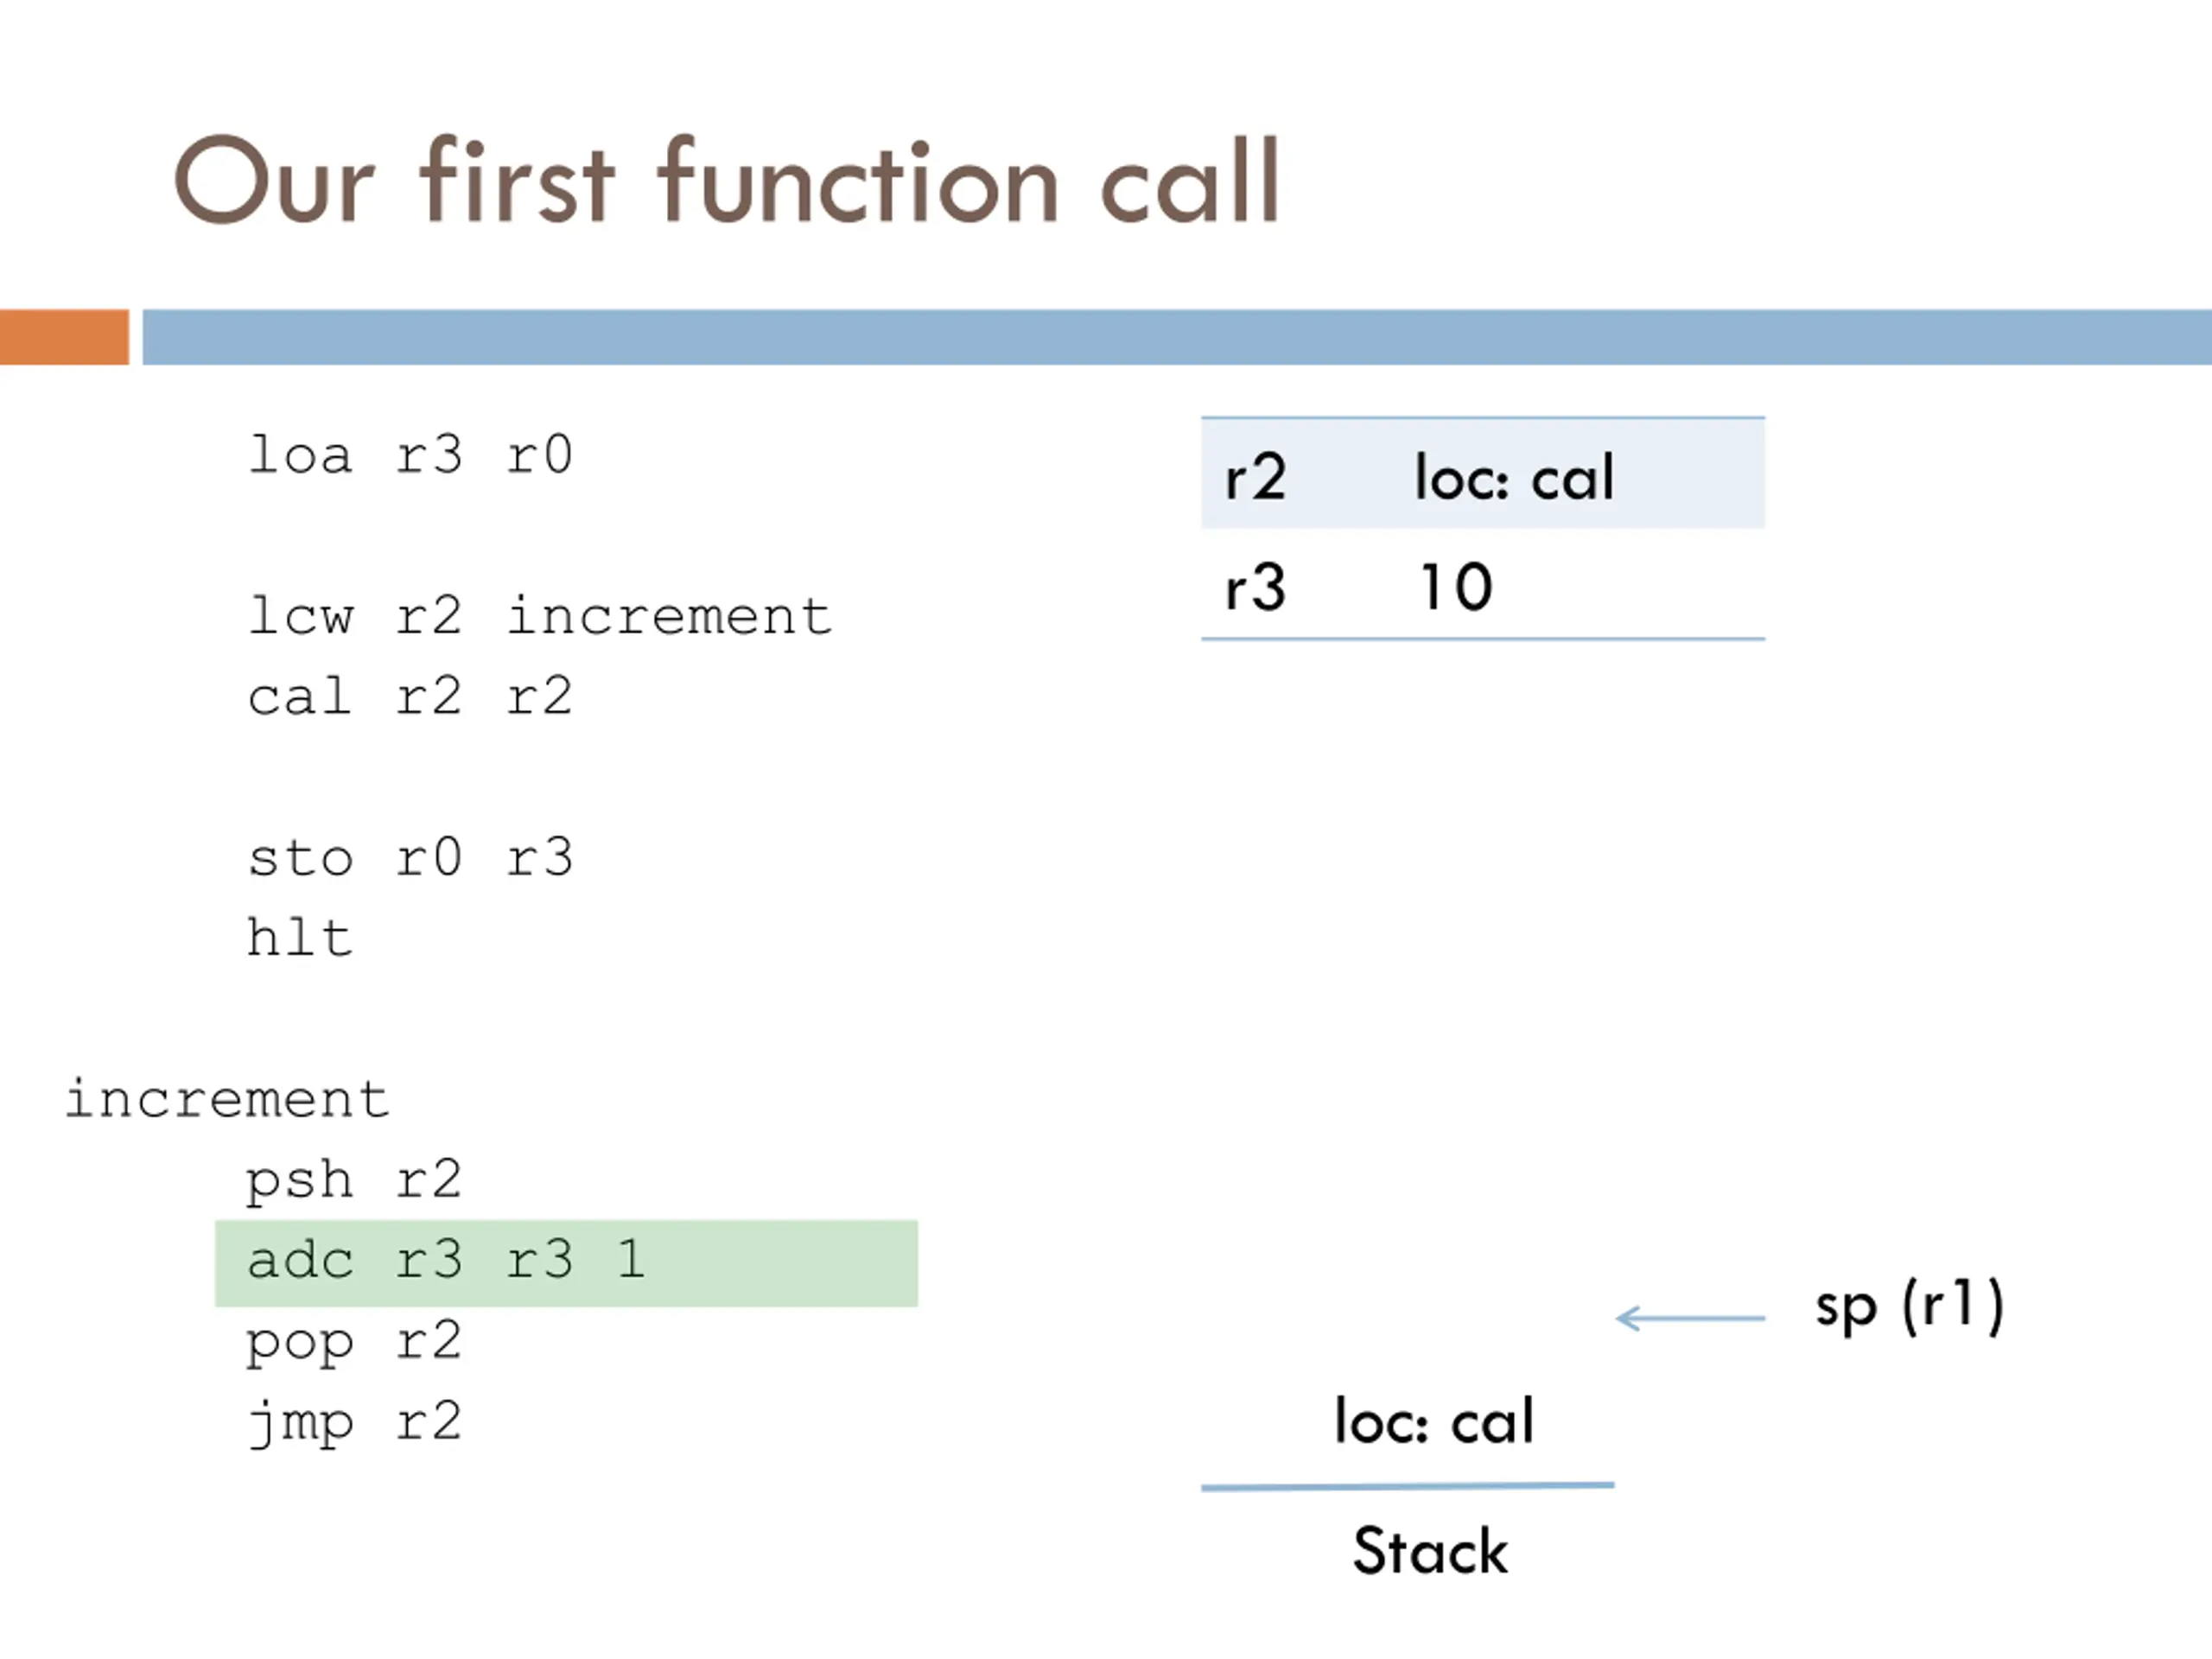Viewport: 2212px width, 1659px height.
Task: Click the r3 register value 10
Action: click(1456, 587)
